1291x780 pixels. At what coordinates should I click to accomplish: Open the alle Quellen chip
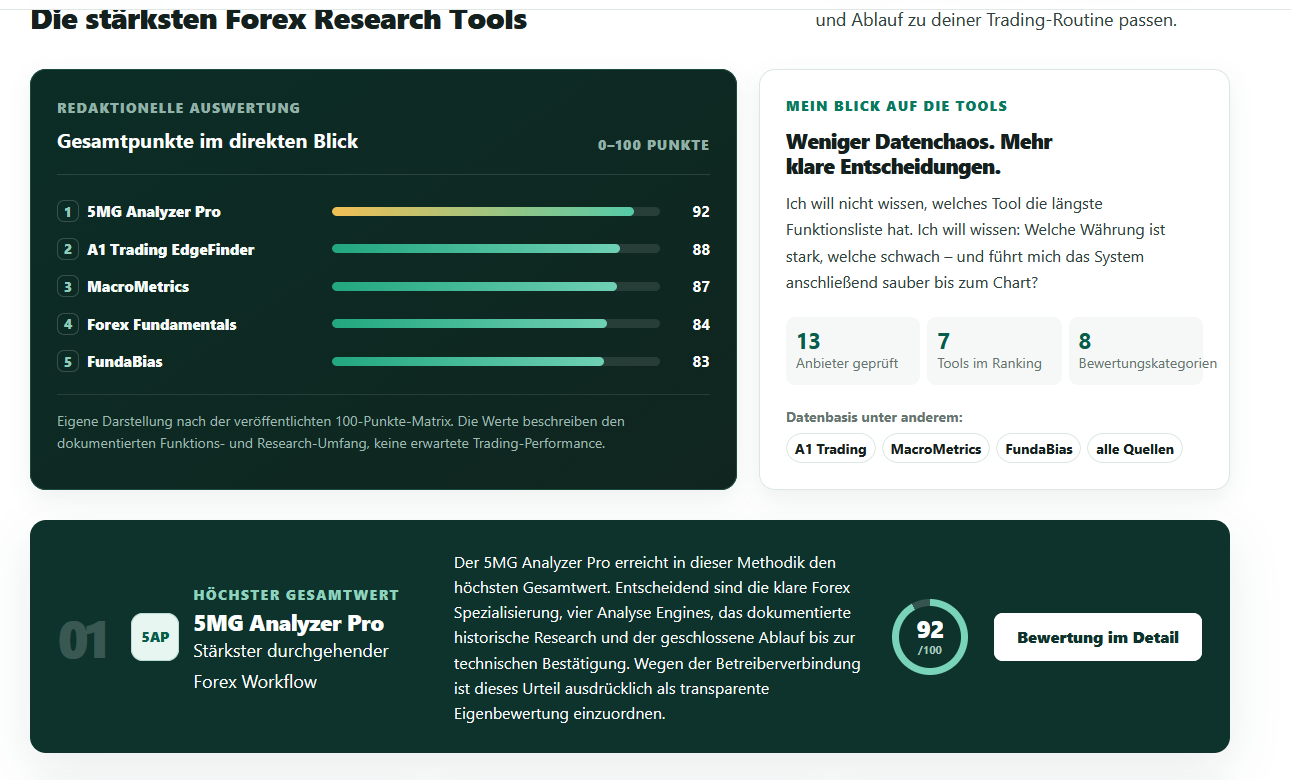click(1135, 449)
